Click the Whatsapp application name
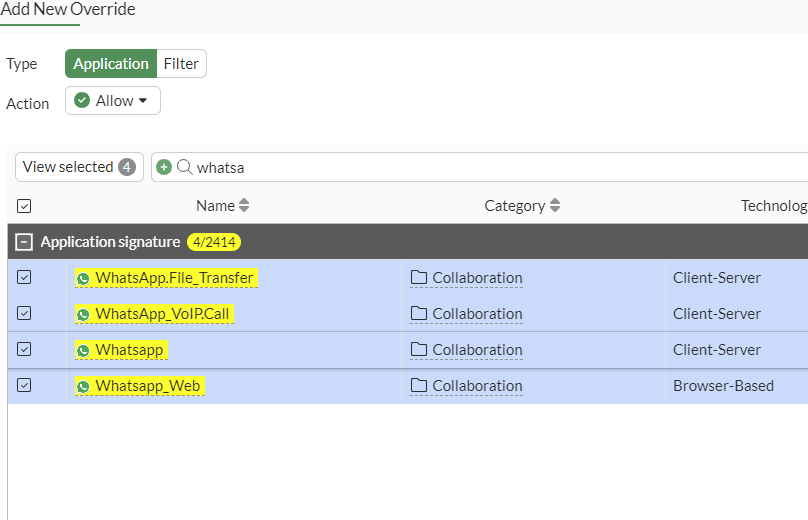The height and width of the screenshot is (520, 808). [x=129, y=350]
